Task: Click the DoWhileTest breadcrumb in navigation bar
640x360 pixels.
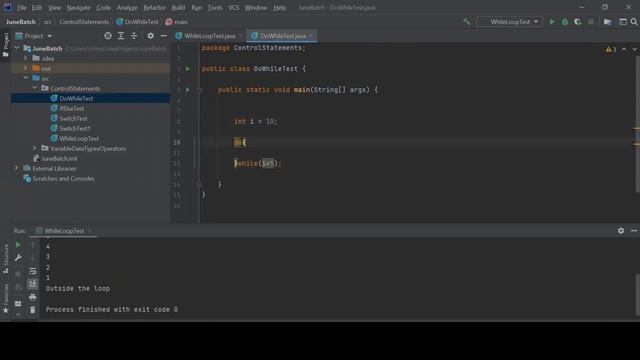Action: (x=138, y=22)
